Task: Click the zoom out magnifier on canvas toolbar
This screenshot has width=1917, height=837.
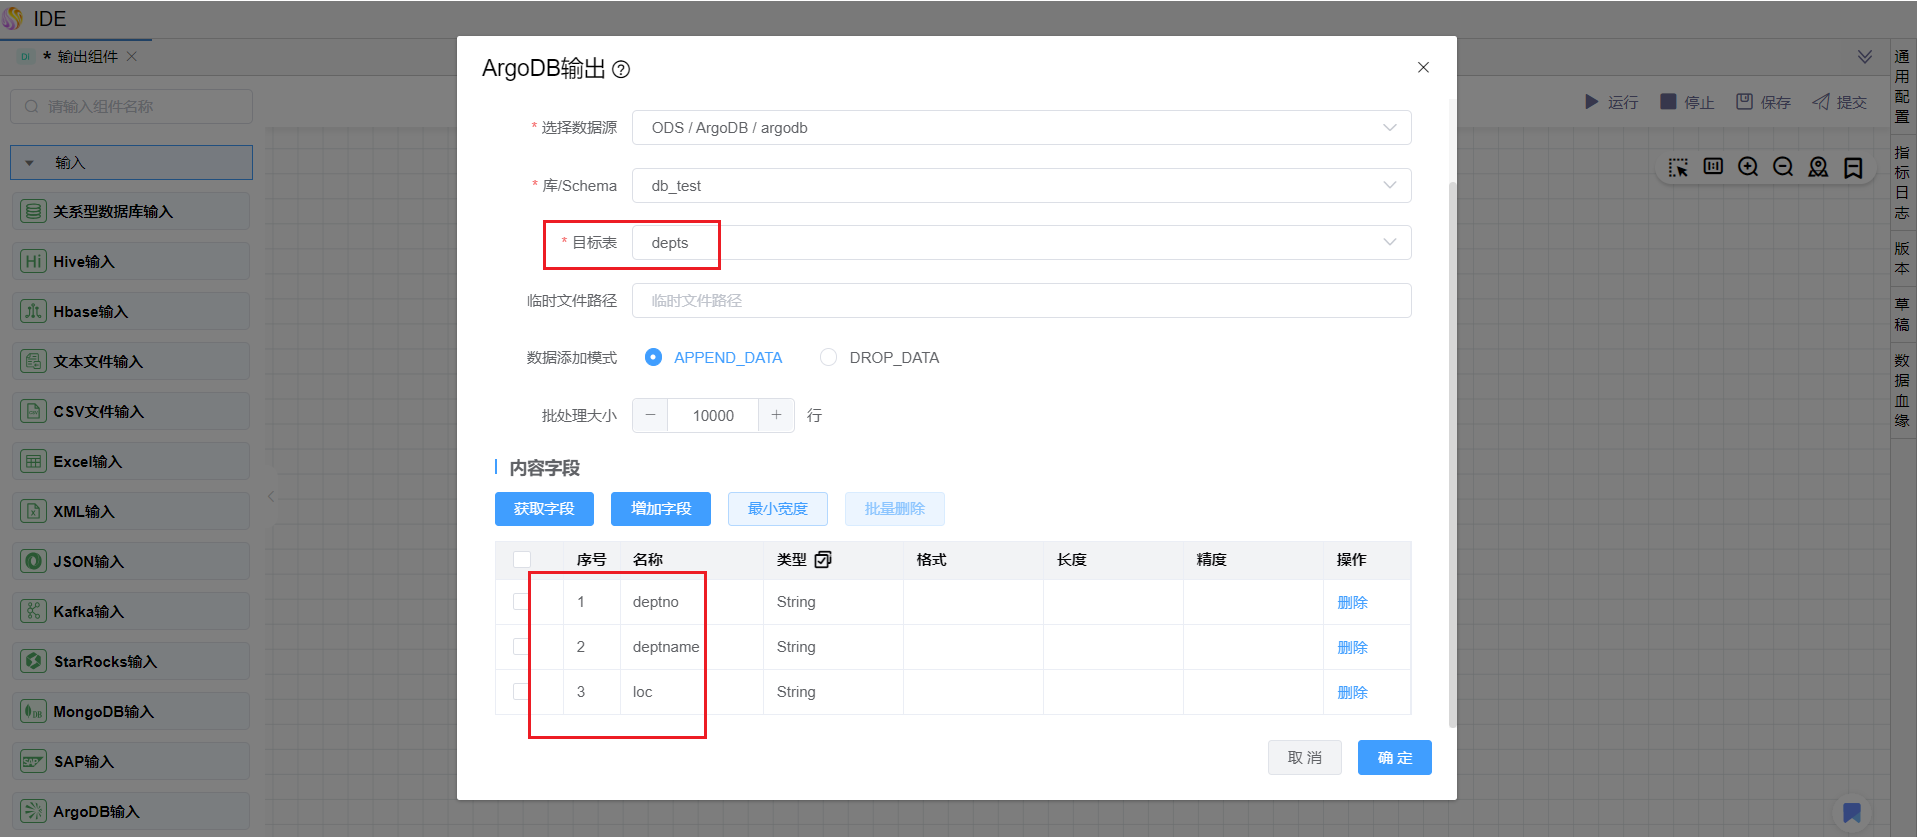Action: (x=1783, y=167)
